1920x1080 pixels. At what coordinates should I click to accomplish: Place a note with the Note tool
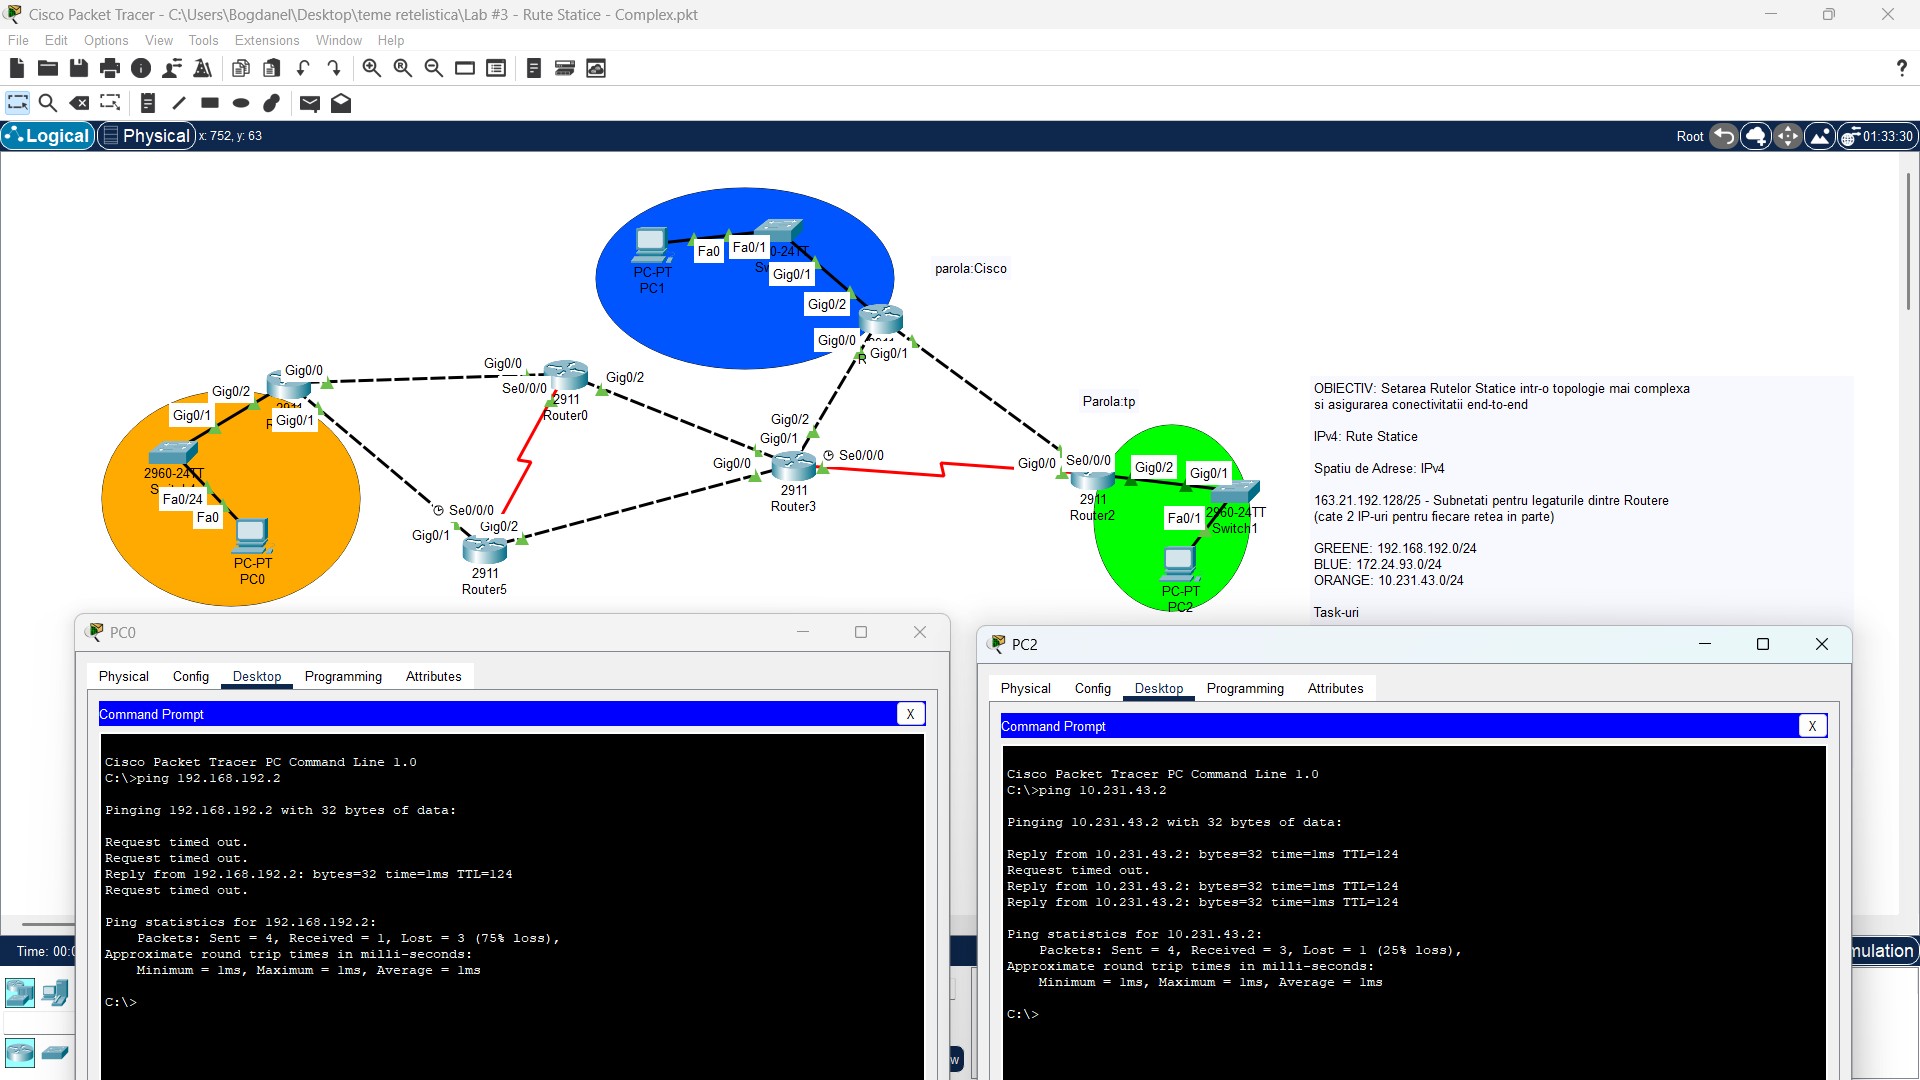pos(148,103)
